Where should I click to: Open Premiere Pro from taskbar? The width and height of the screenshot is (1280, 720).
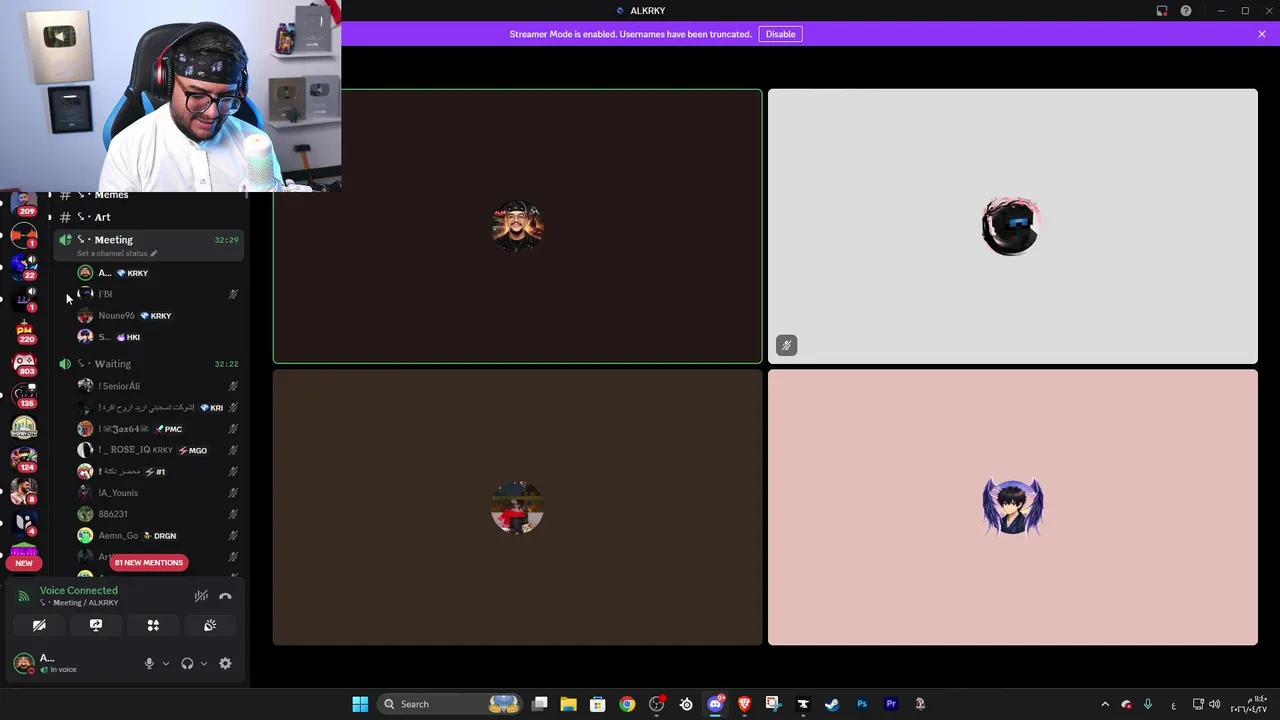point(891,704)
